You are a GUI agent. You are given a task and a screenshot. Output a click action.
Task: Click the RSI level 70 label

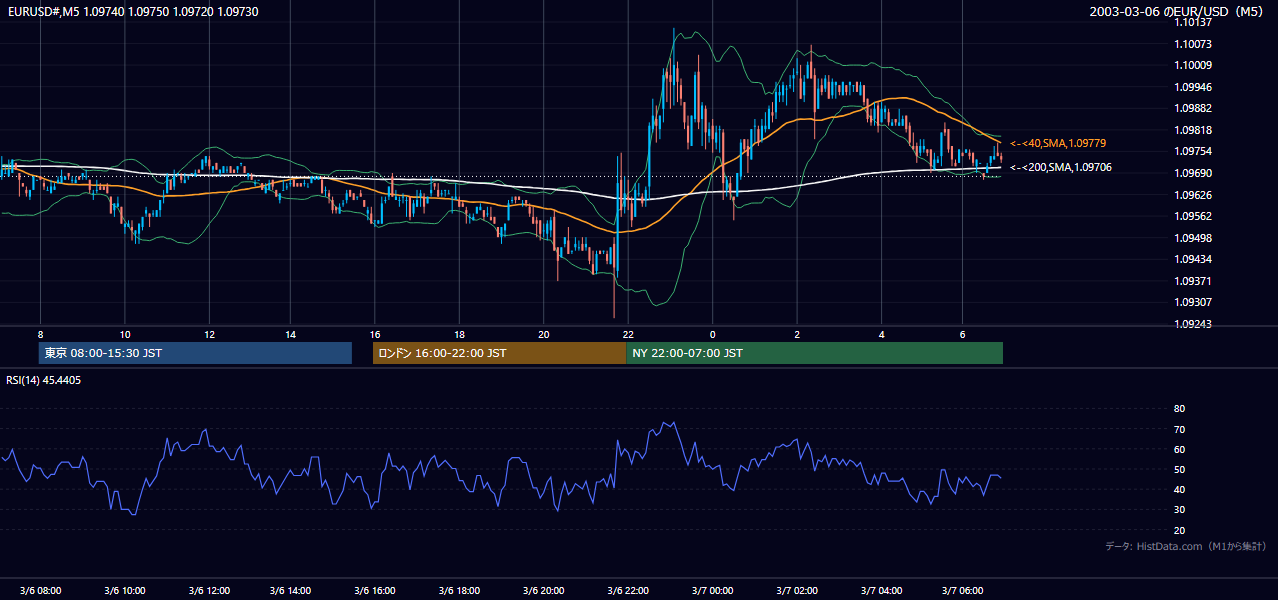(1179, 429)
